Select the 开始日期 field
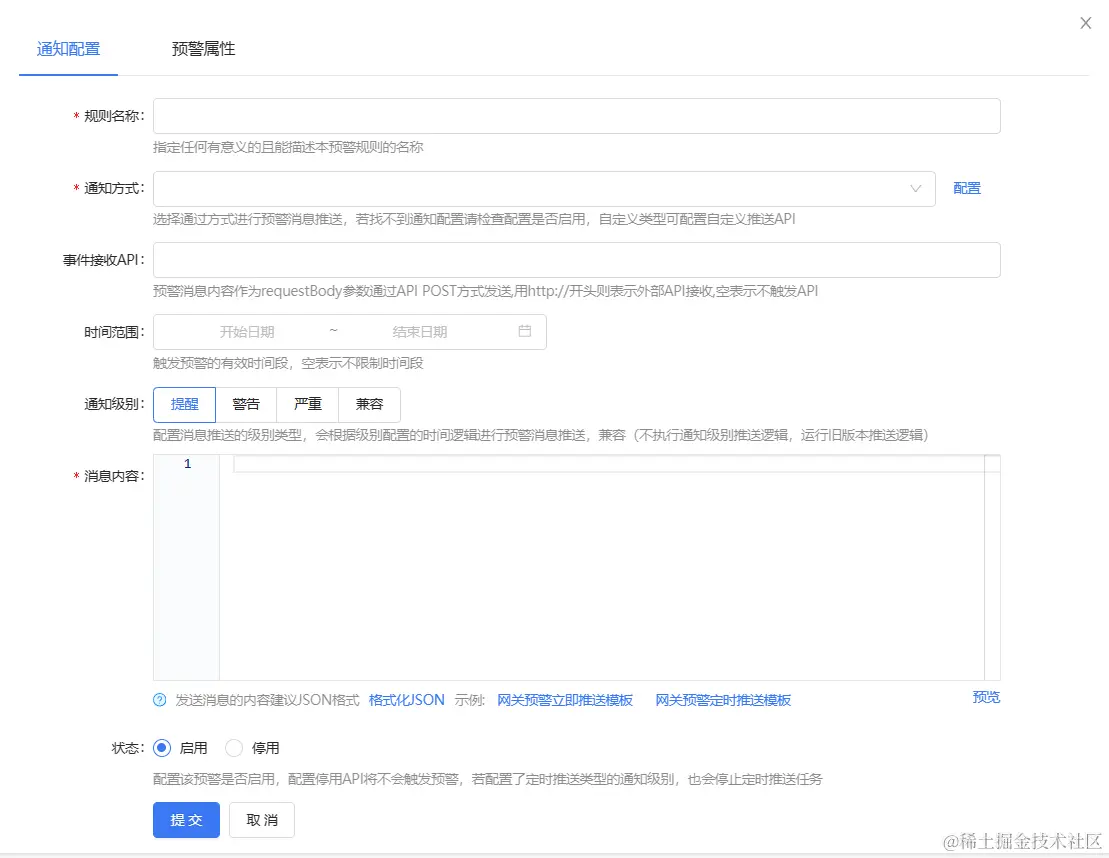The width and height of the screenshot is (1109, 858). point(247,332)
